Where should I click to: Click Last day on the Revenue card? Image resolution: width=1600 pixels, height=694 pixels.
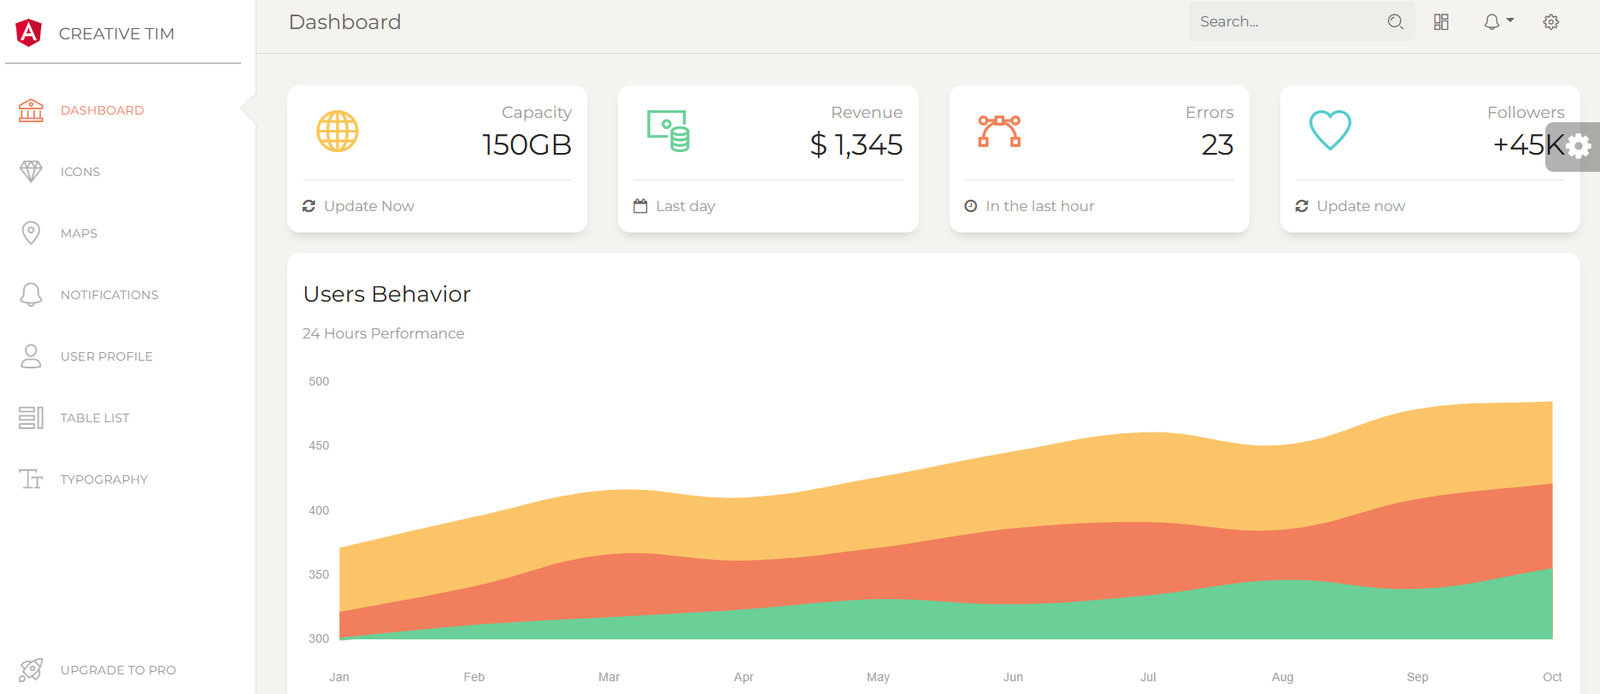[x=685, y=206]
